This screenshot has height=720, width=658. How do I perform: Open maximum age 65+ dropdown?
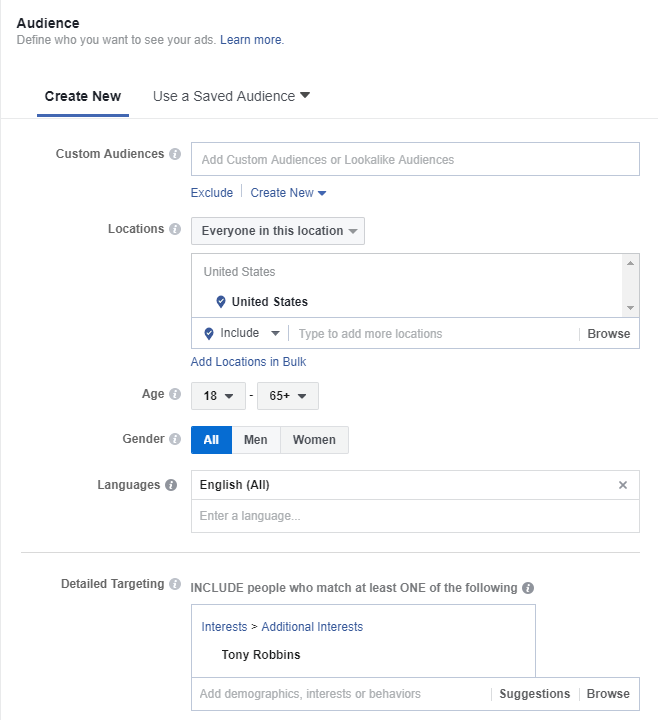point(287,396)
